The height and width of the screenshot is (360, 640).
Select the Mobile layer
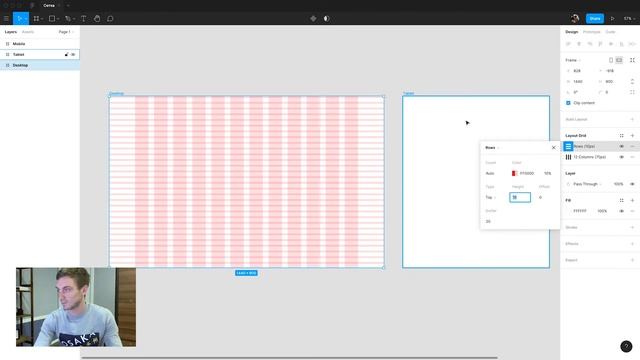tap(40, 44)
